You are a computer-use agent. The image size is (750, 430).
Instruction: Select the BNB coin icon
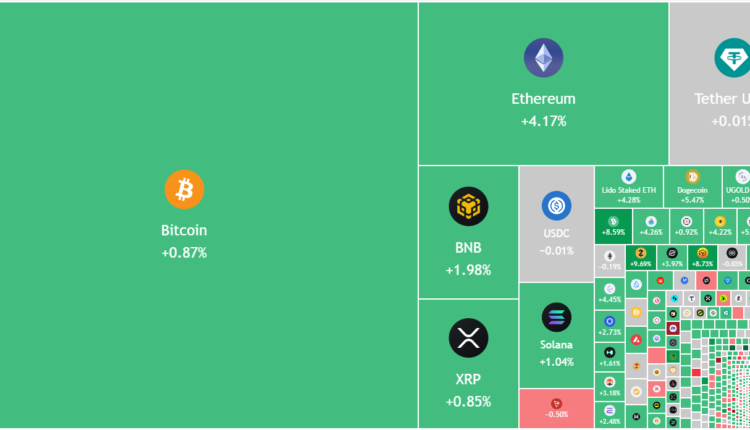pos(468,206)
